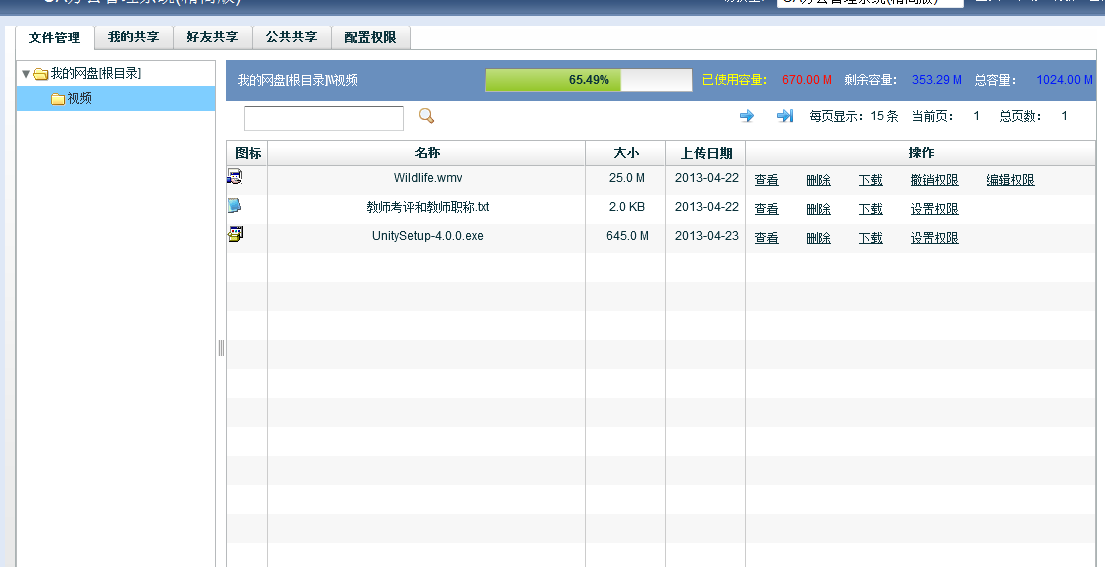Click 查看 for 教师考评和教师职称.txt
Screen dimensions: 1105x567
(x=767, y=209)
